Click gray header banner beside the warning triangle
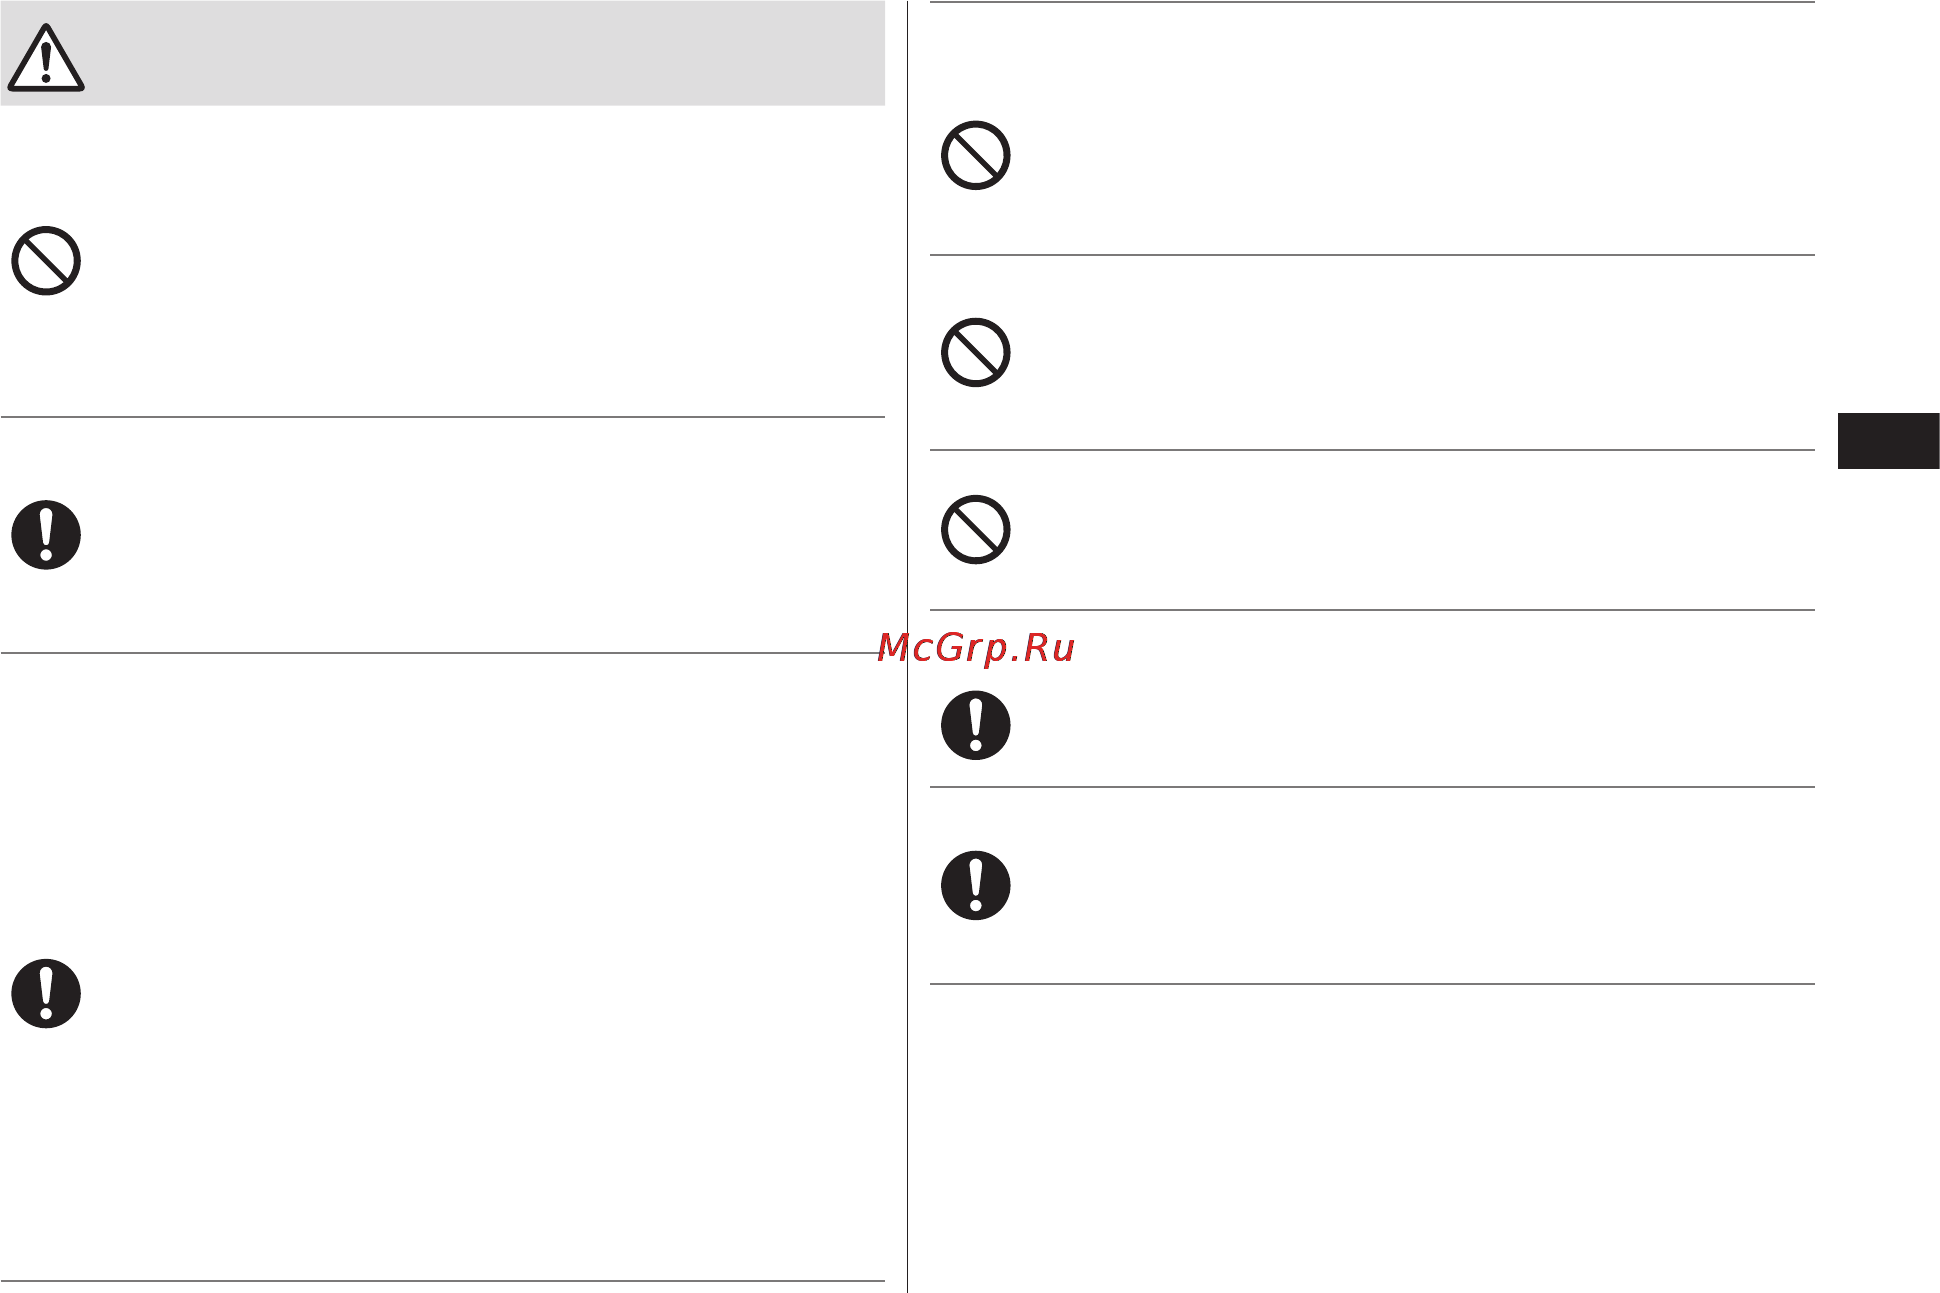Image resolution: width=1940 pixels, height=1293 pixels. (485, 53)
